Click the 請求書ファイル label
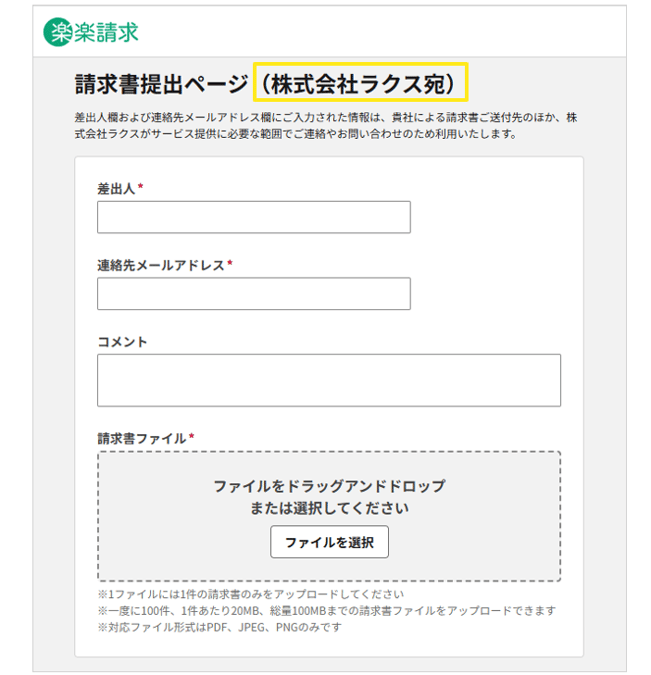This screenshot has width=651, height=675. tap(141, 438)
